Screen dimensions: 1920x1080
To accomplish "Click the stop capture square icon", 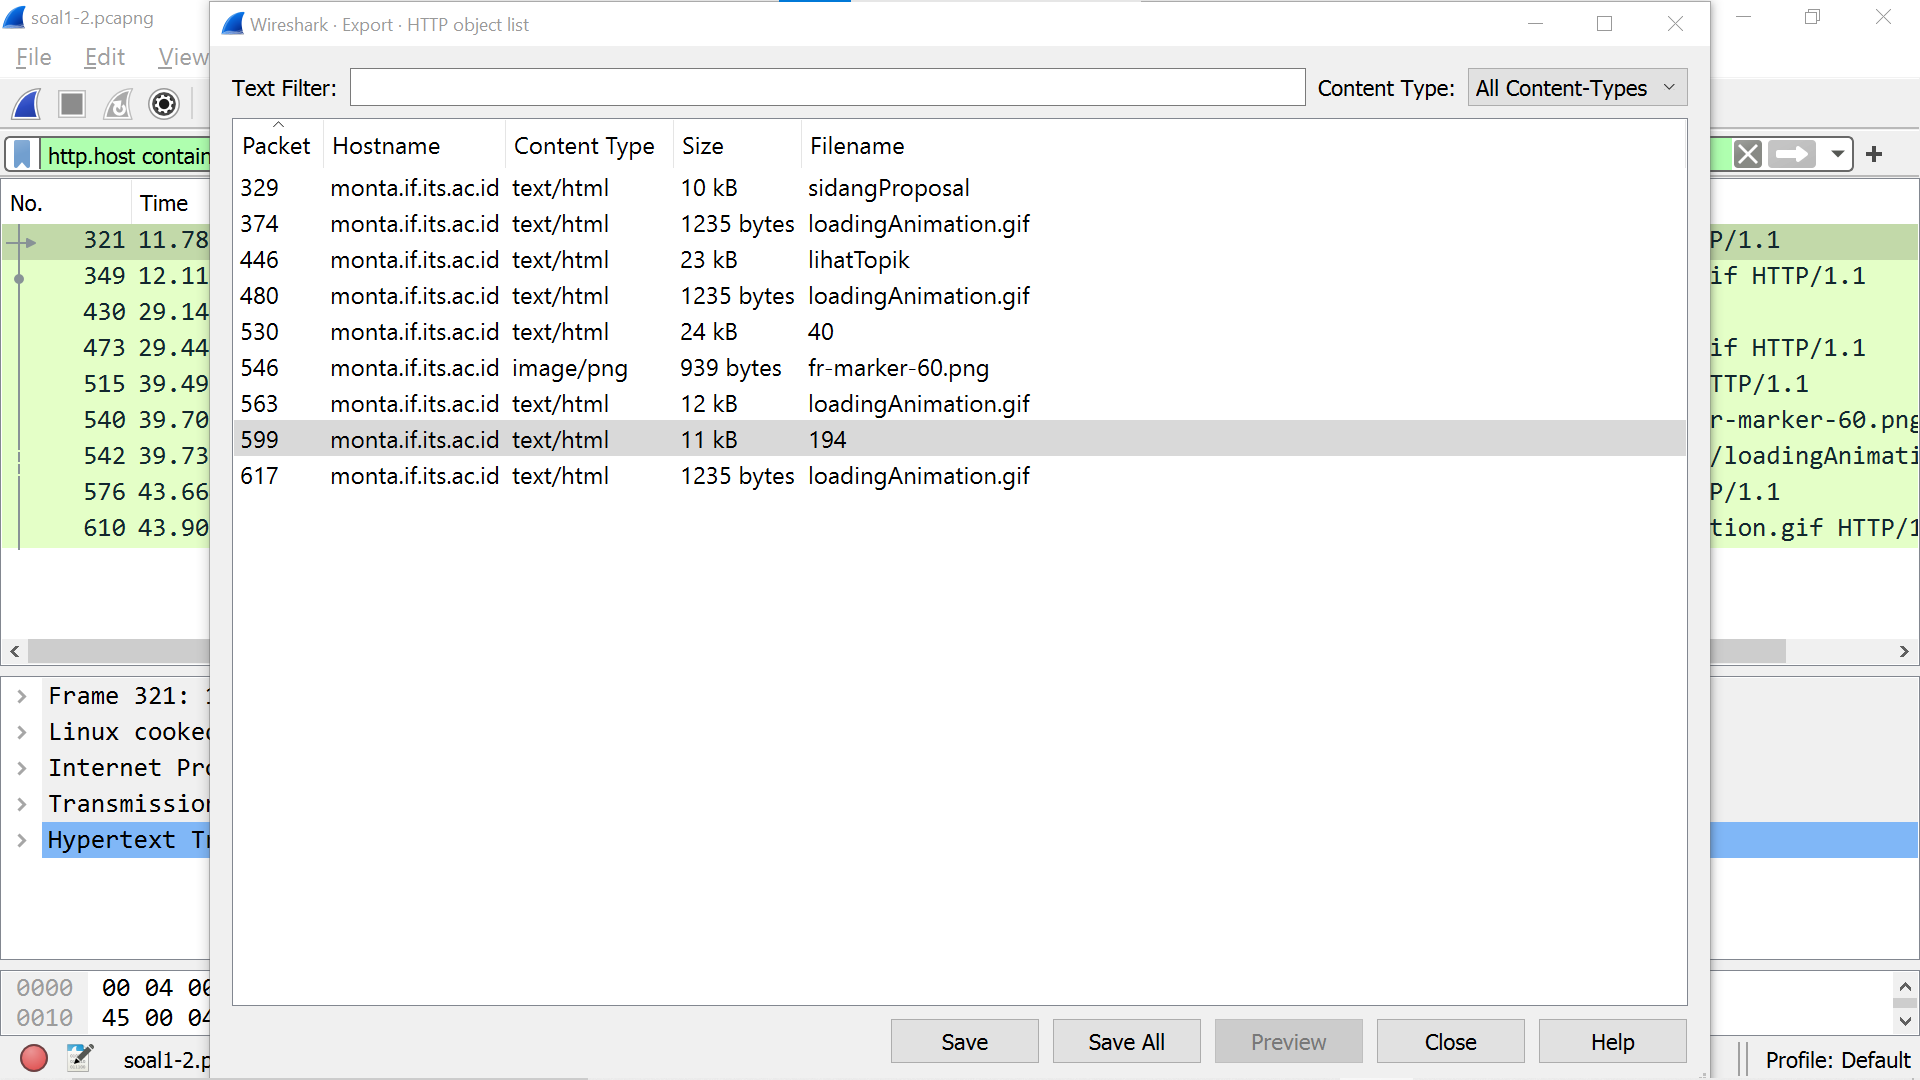I will pyautogui.click(x=72, y=104).
